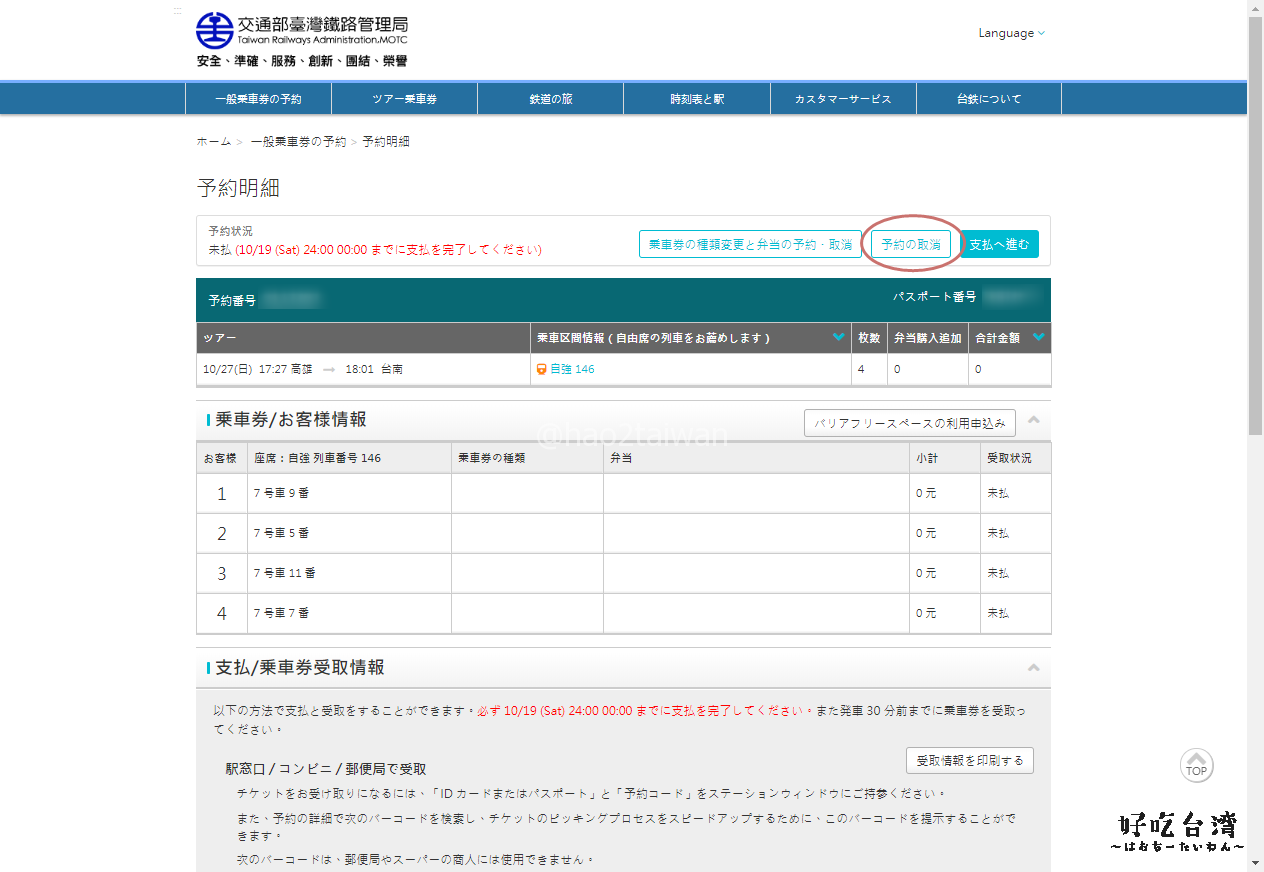
Task: Click the ホーム breadcrumb link
Action: [213, 142]
